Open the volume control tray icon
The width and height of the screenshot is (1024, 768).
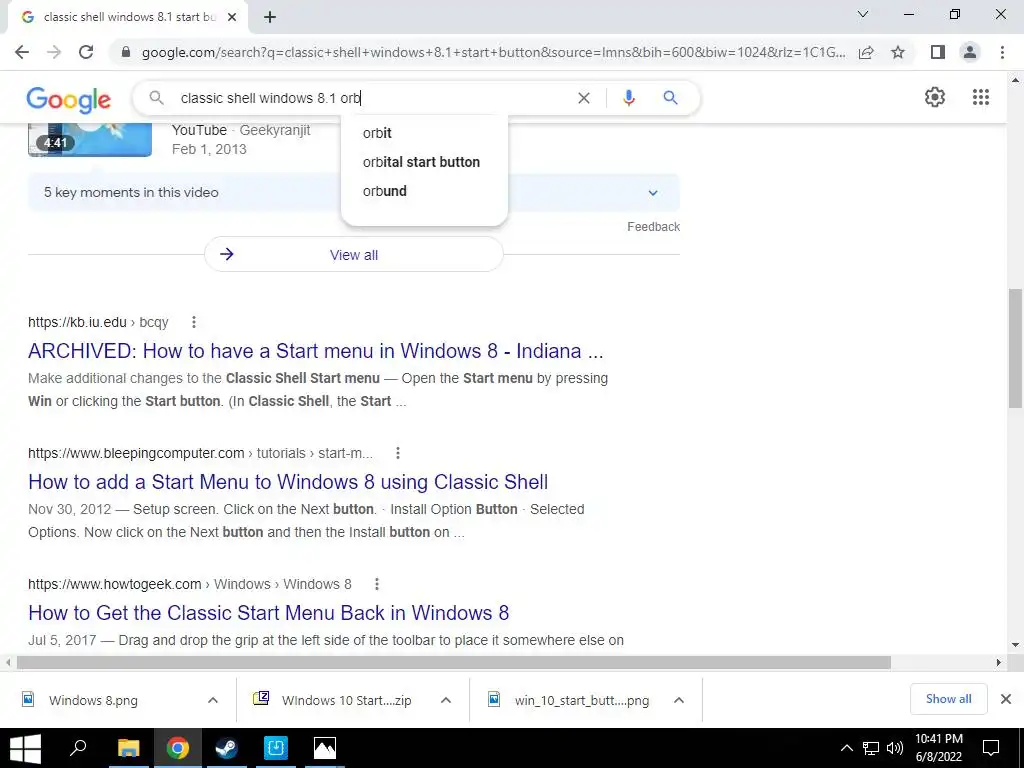895,748
